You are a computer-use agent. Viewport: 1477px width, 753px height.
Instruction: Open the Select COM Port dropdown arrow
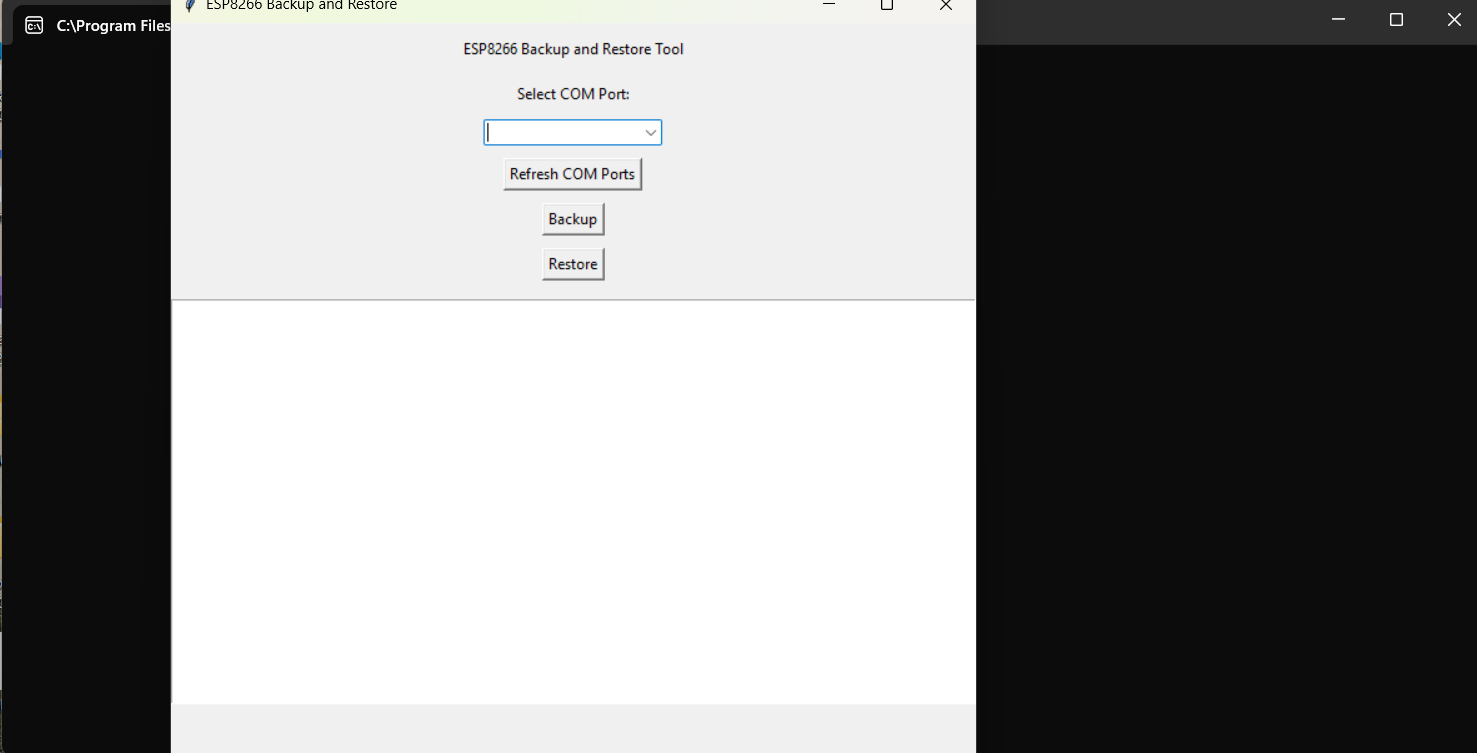coord(650,133)
